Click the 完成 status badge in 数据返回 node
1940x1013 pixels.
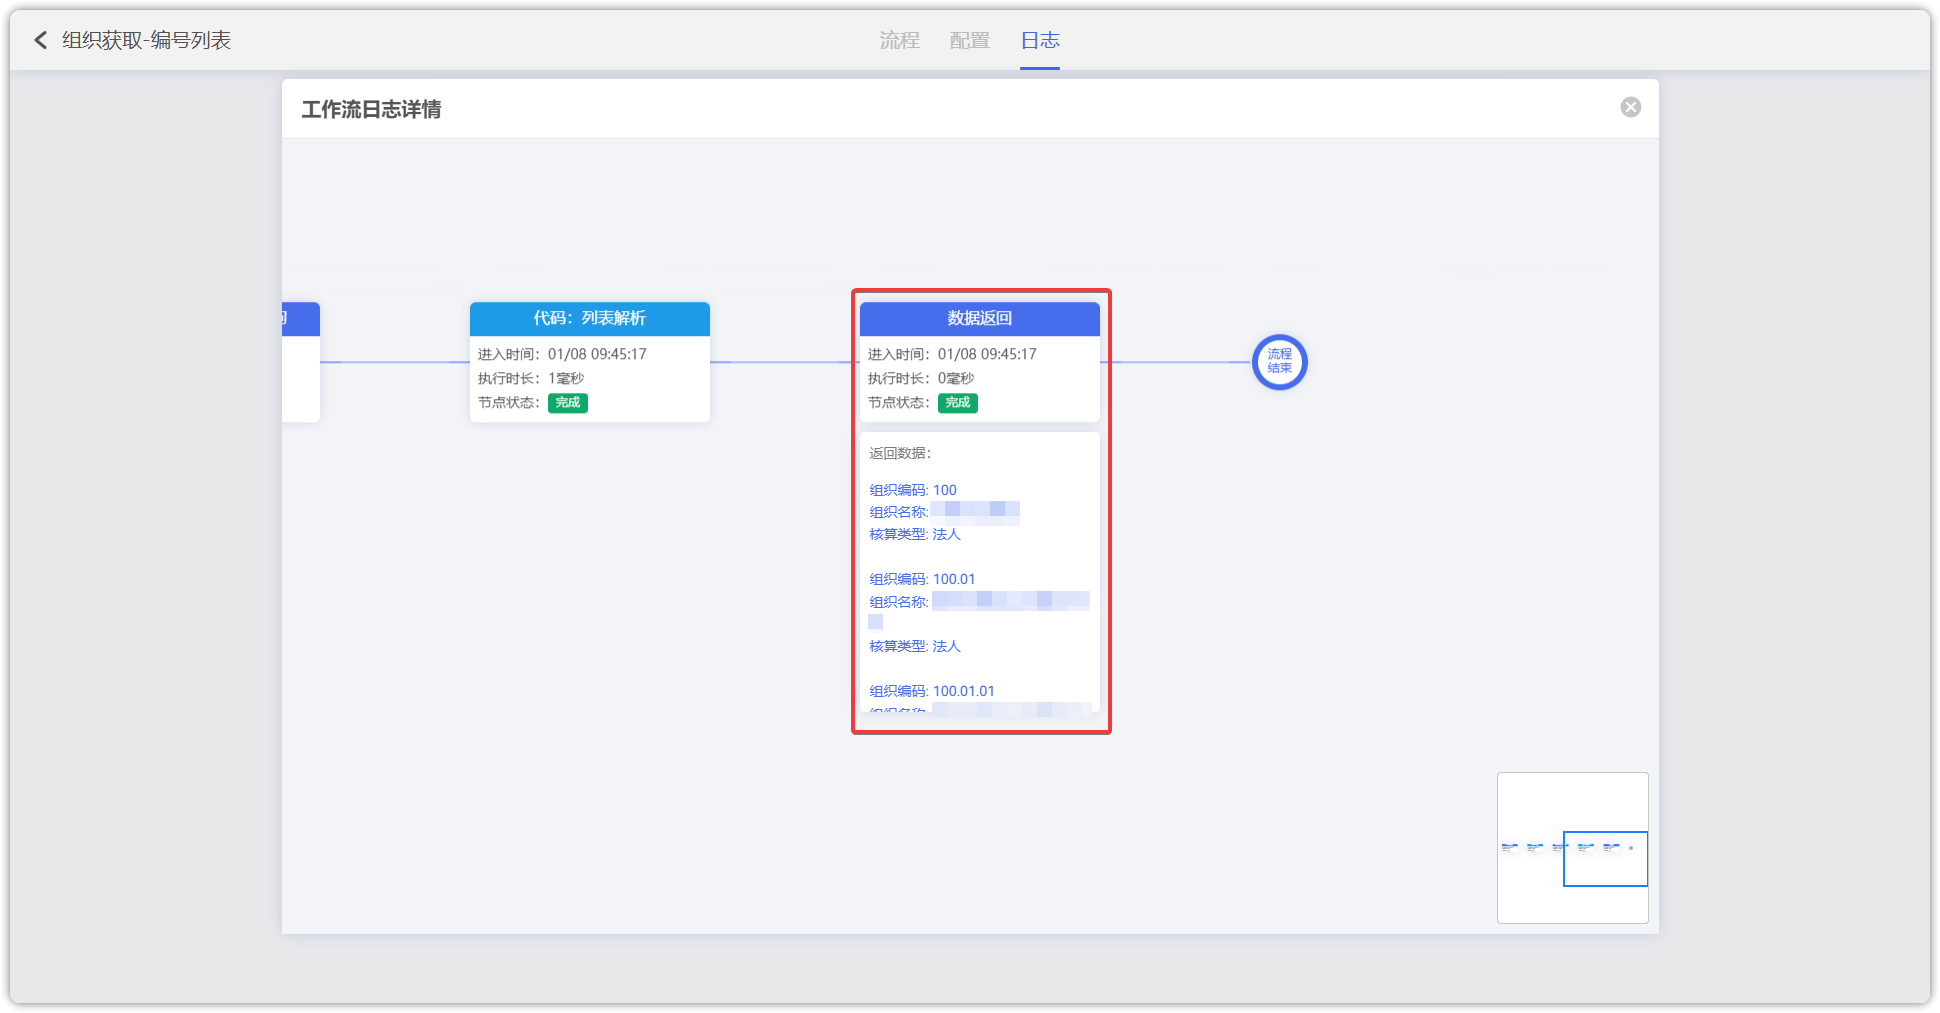tap(958, 403)
